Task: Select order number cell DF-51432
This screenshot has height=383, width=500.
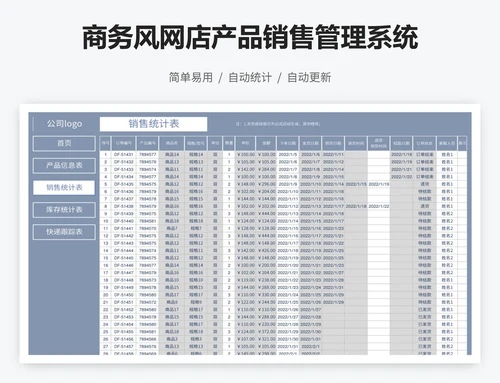Action: (124, 162)
